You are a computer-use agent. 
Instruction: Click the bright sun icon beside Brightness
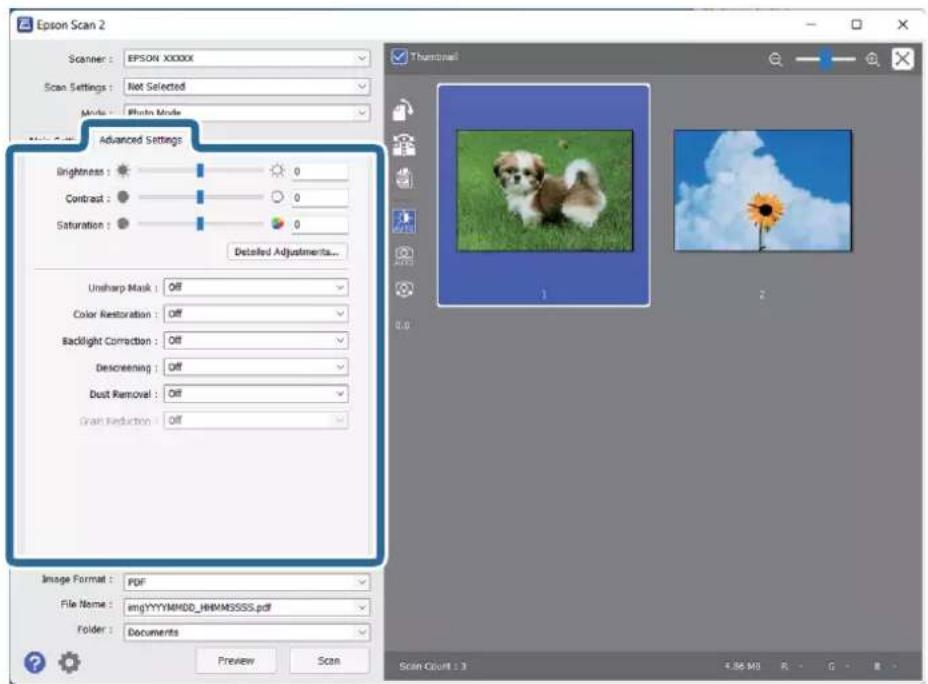point(277,171)
